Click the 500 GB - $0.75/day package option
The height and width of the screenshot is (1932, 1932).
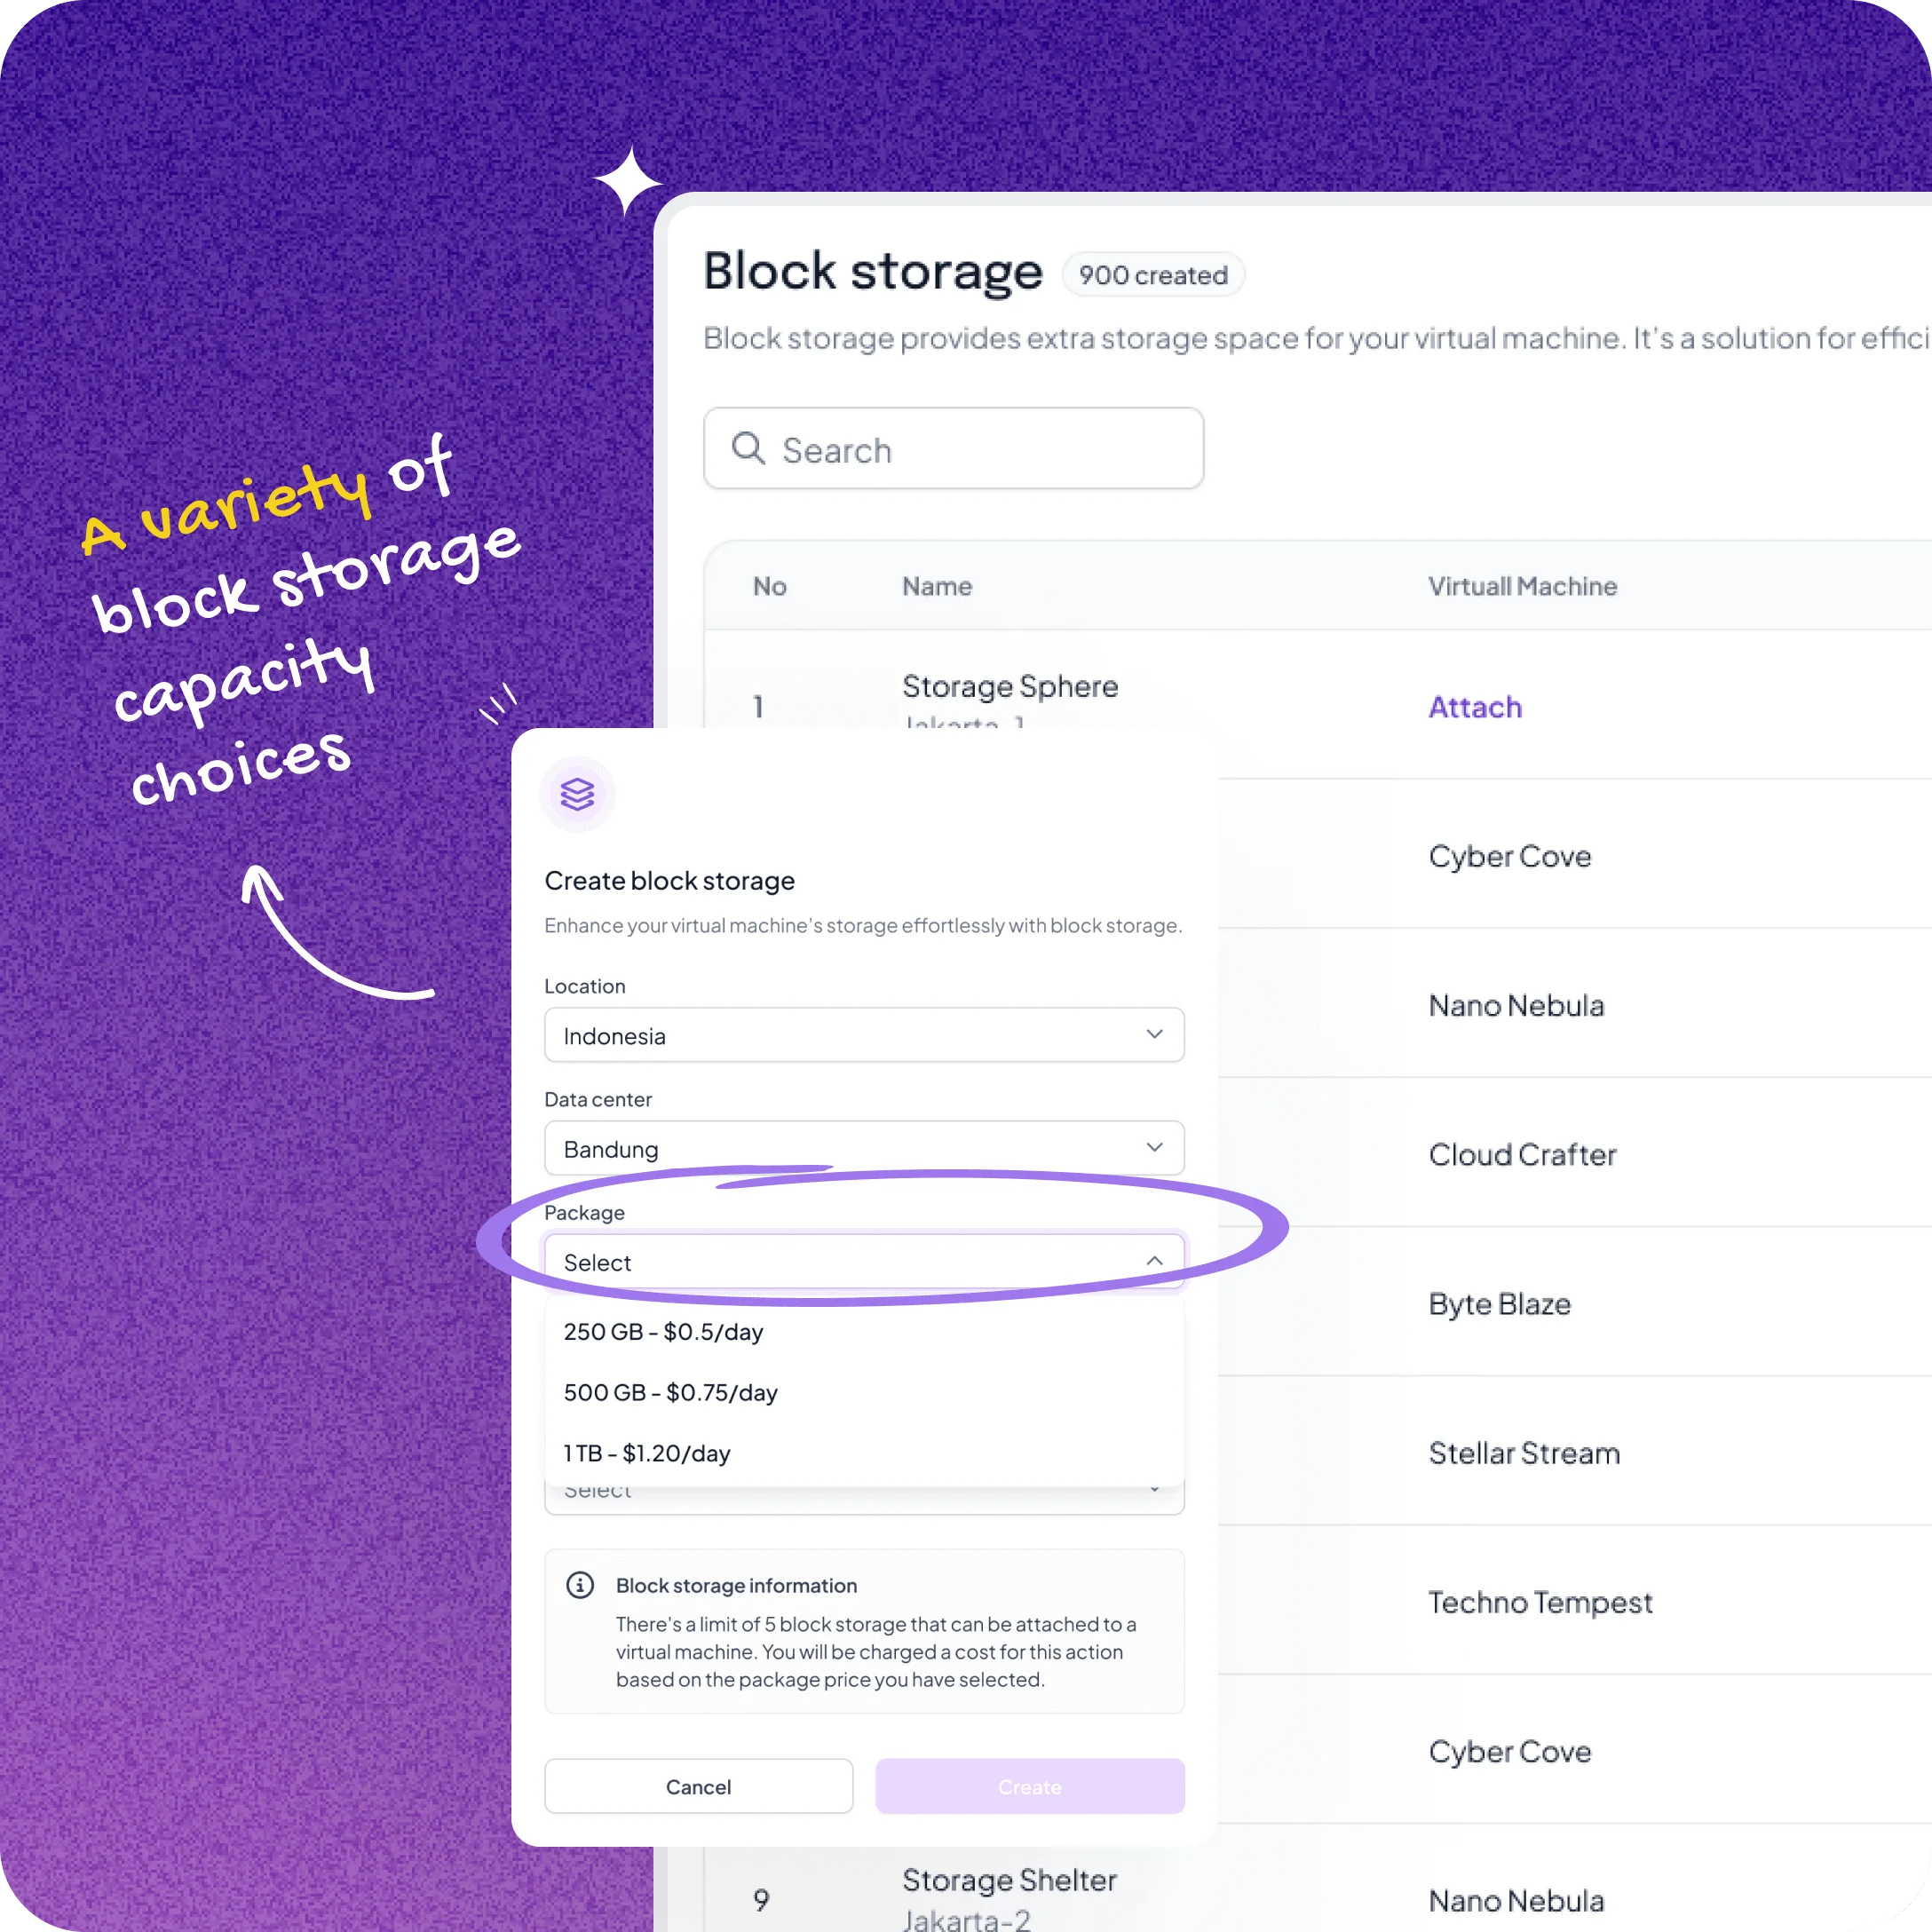pos(669,1390)
